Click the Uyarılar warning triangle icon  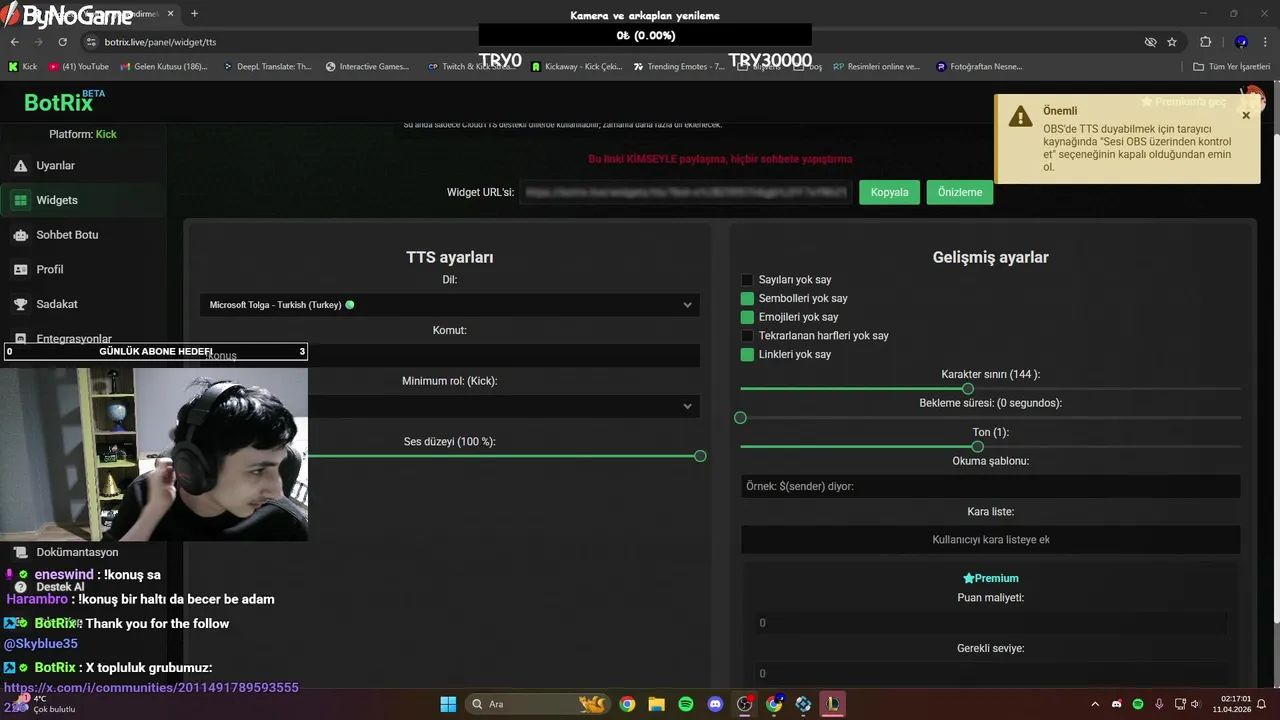[x=20, y=166]
